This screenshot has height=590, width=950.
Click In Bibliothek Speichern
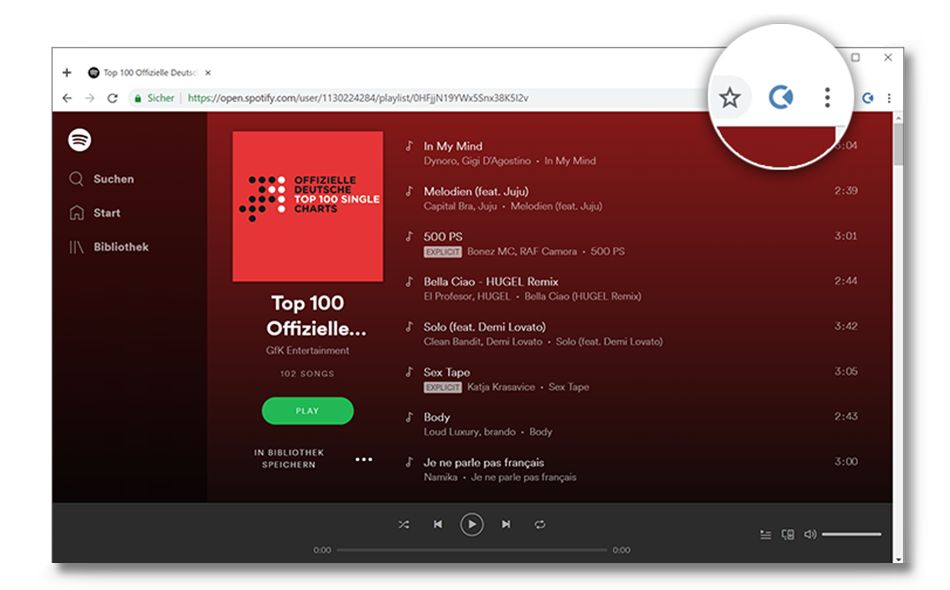point(288,459)
